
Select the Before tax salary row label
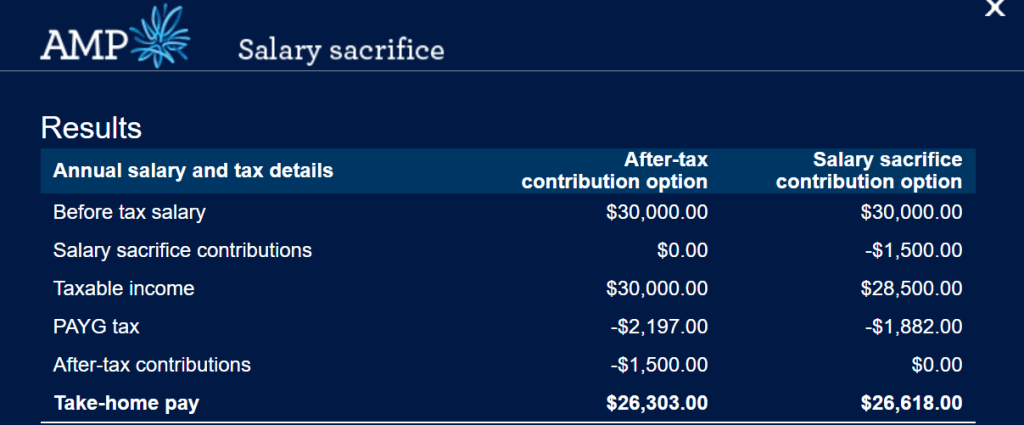(129, 212)
